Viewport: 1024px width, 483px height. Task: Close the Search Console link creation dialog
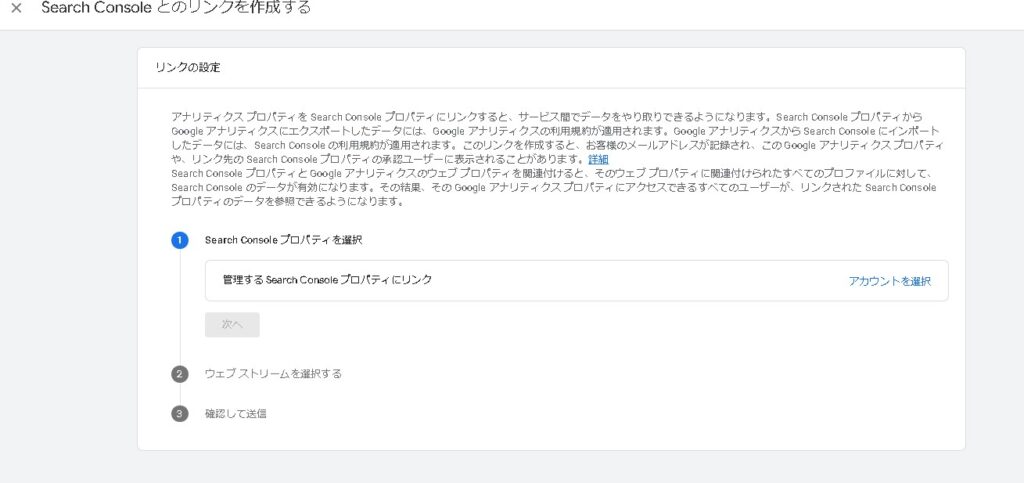pos(16,8)
